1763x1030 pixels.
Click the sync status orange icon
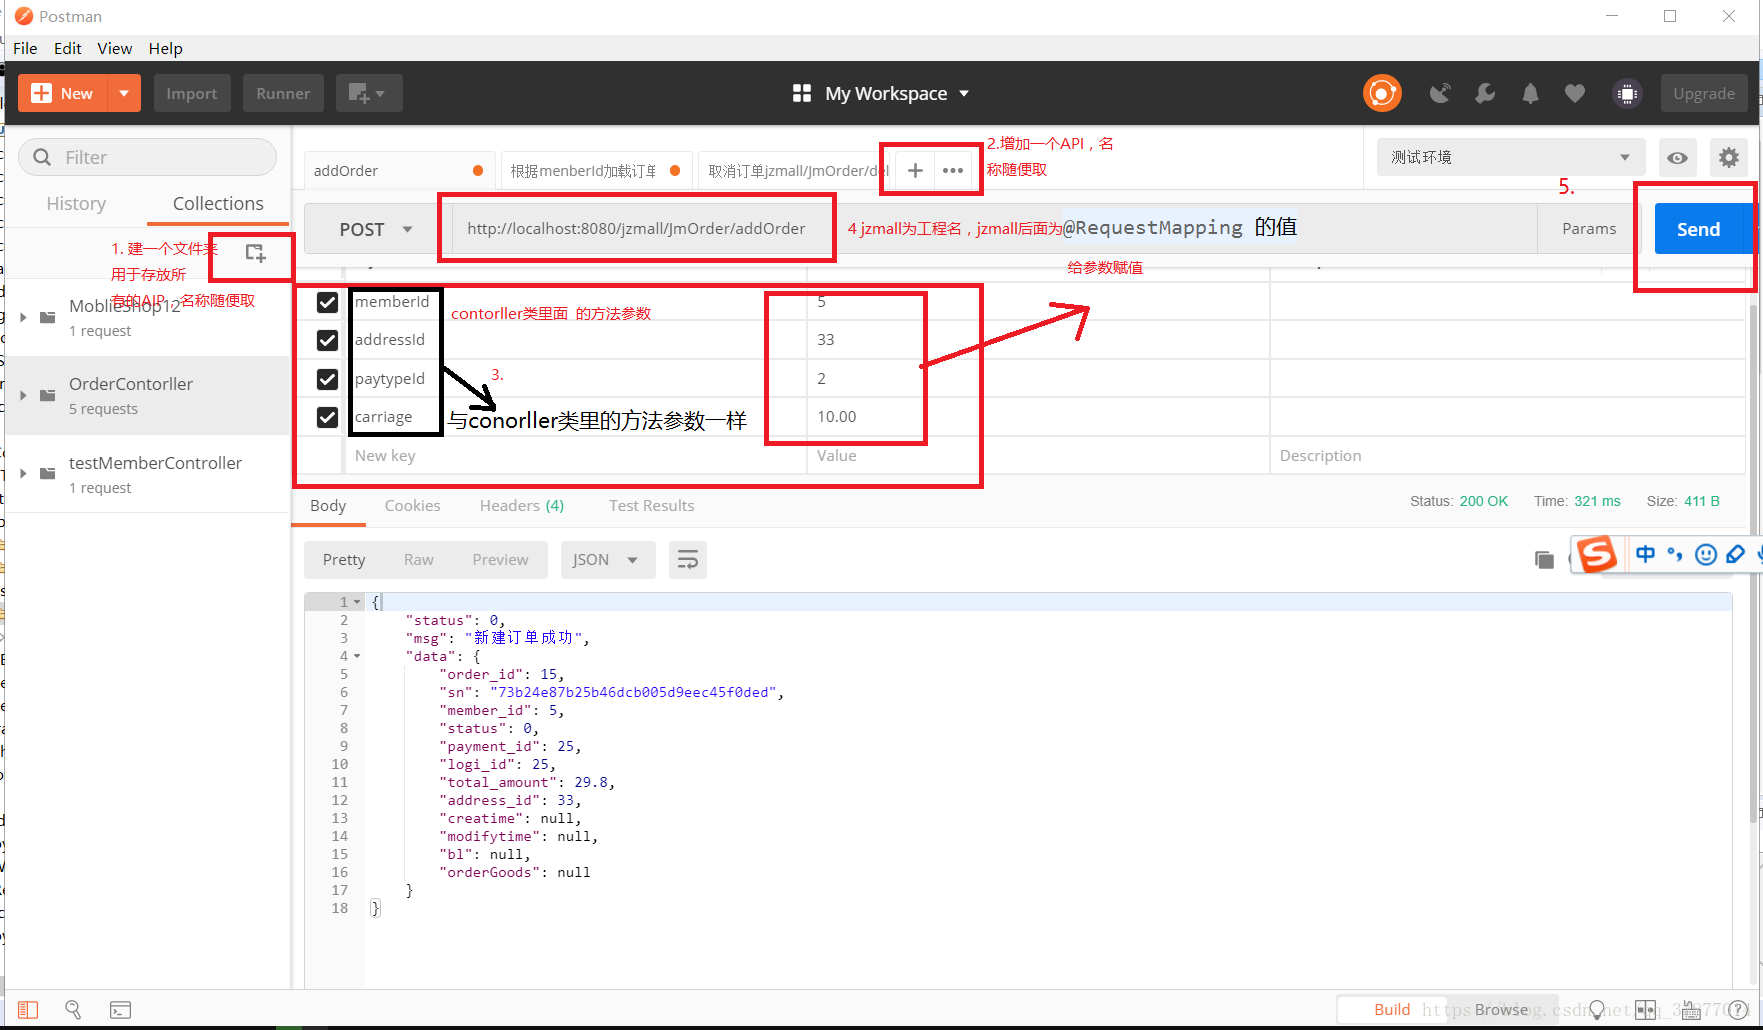(x=1382, y=93)
